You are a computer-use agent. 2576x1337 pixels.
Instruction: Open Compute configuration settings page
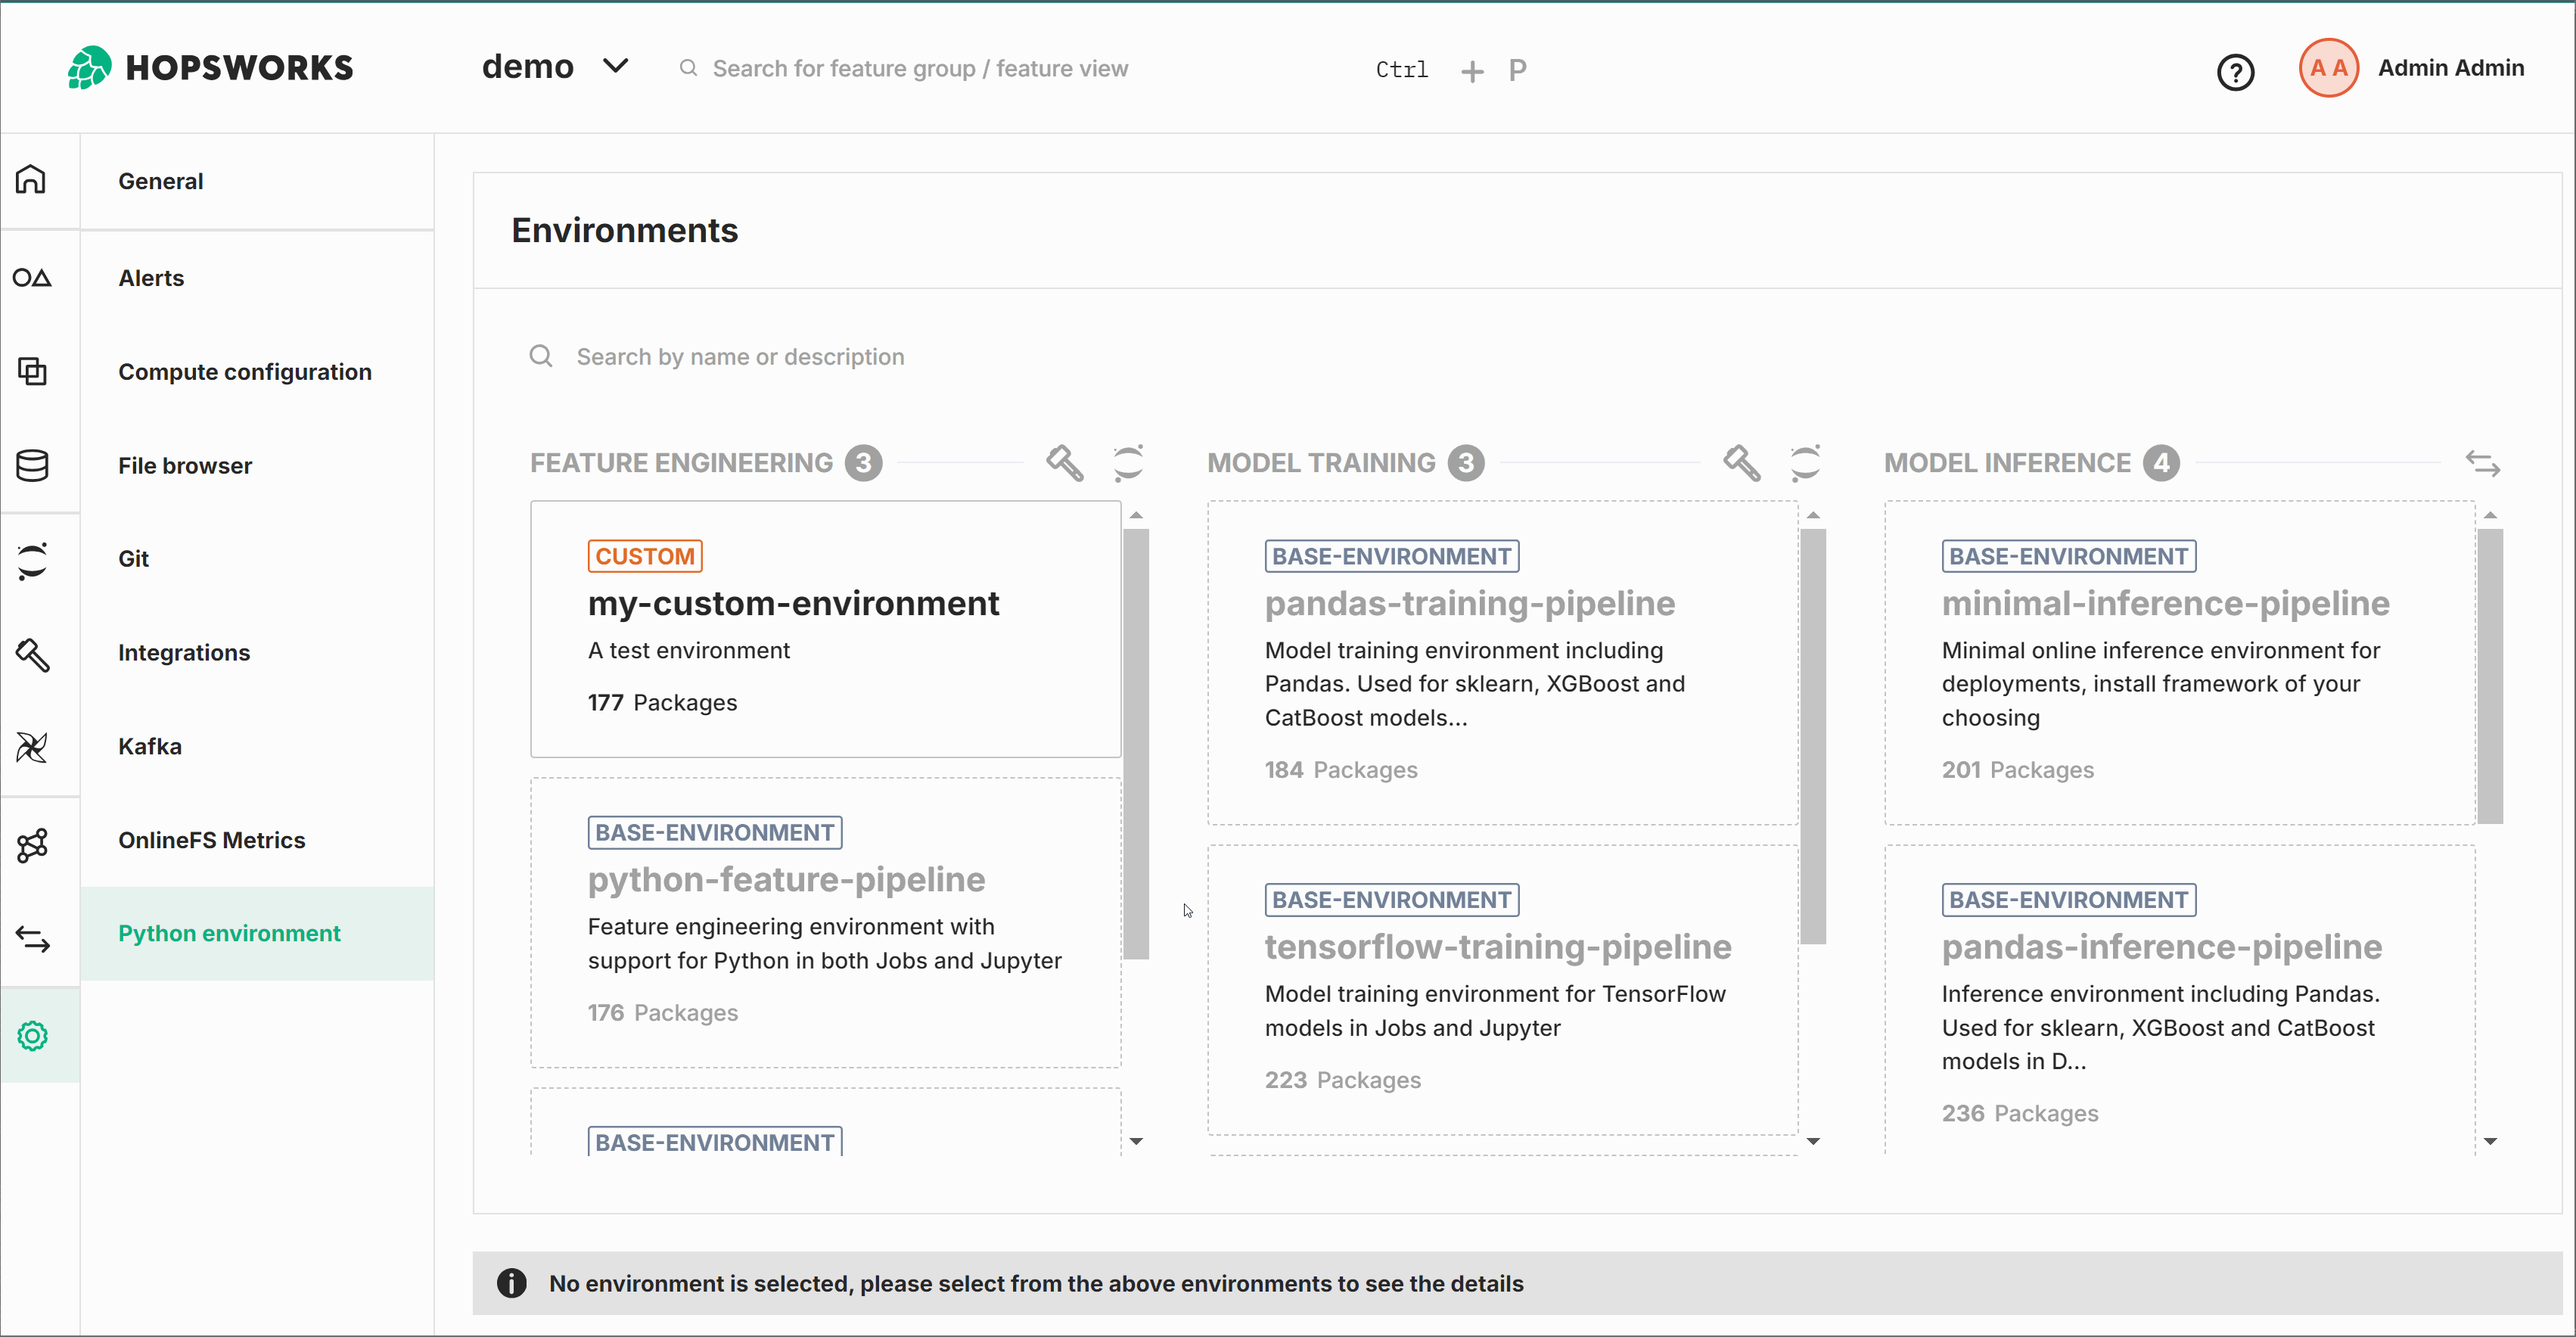click(244, 372)
